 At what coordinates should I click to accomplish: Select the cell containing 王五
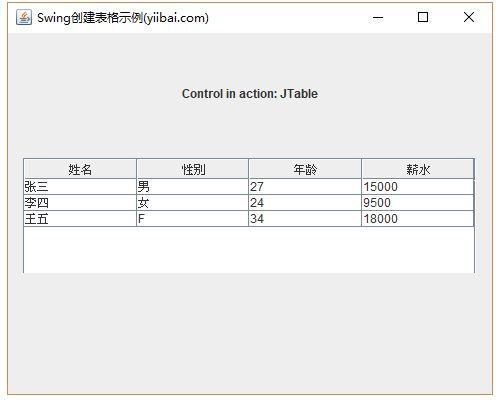(x=80, y=219)
